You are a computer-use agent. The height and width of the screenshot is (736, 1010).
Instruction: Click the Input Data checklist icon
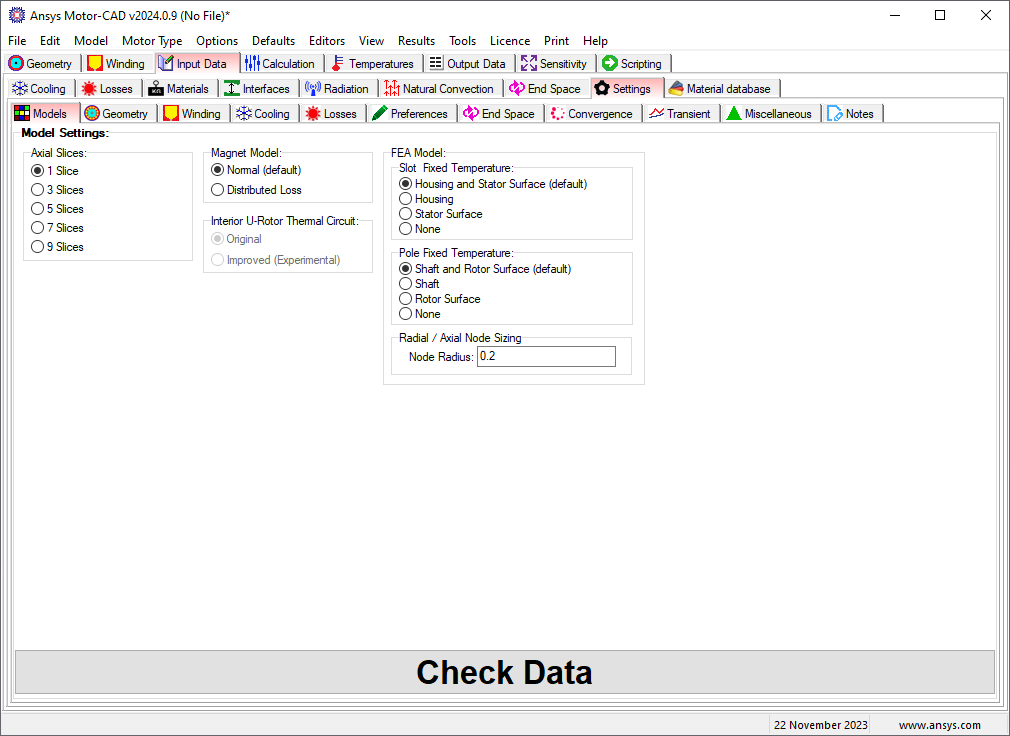tap(166, 63)
